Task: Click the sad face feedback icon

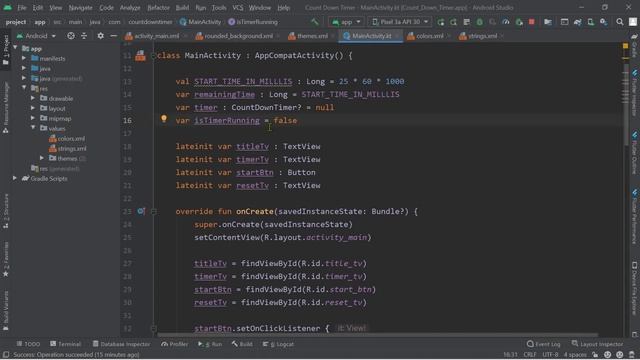Action: [x=620, y=355]
